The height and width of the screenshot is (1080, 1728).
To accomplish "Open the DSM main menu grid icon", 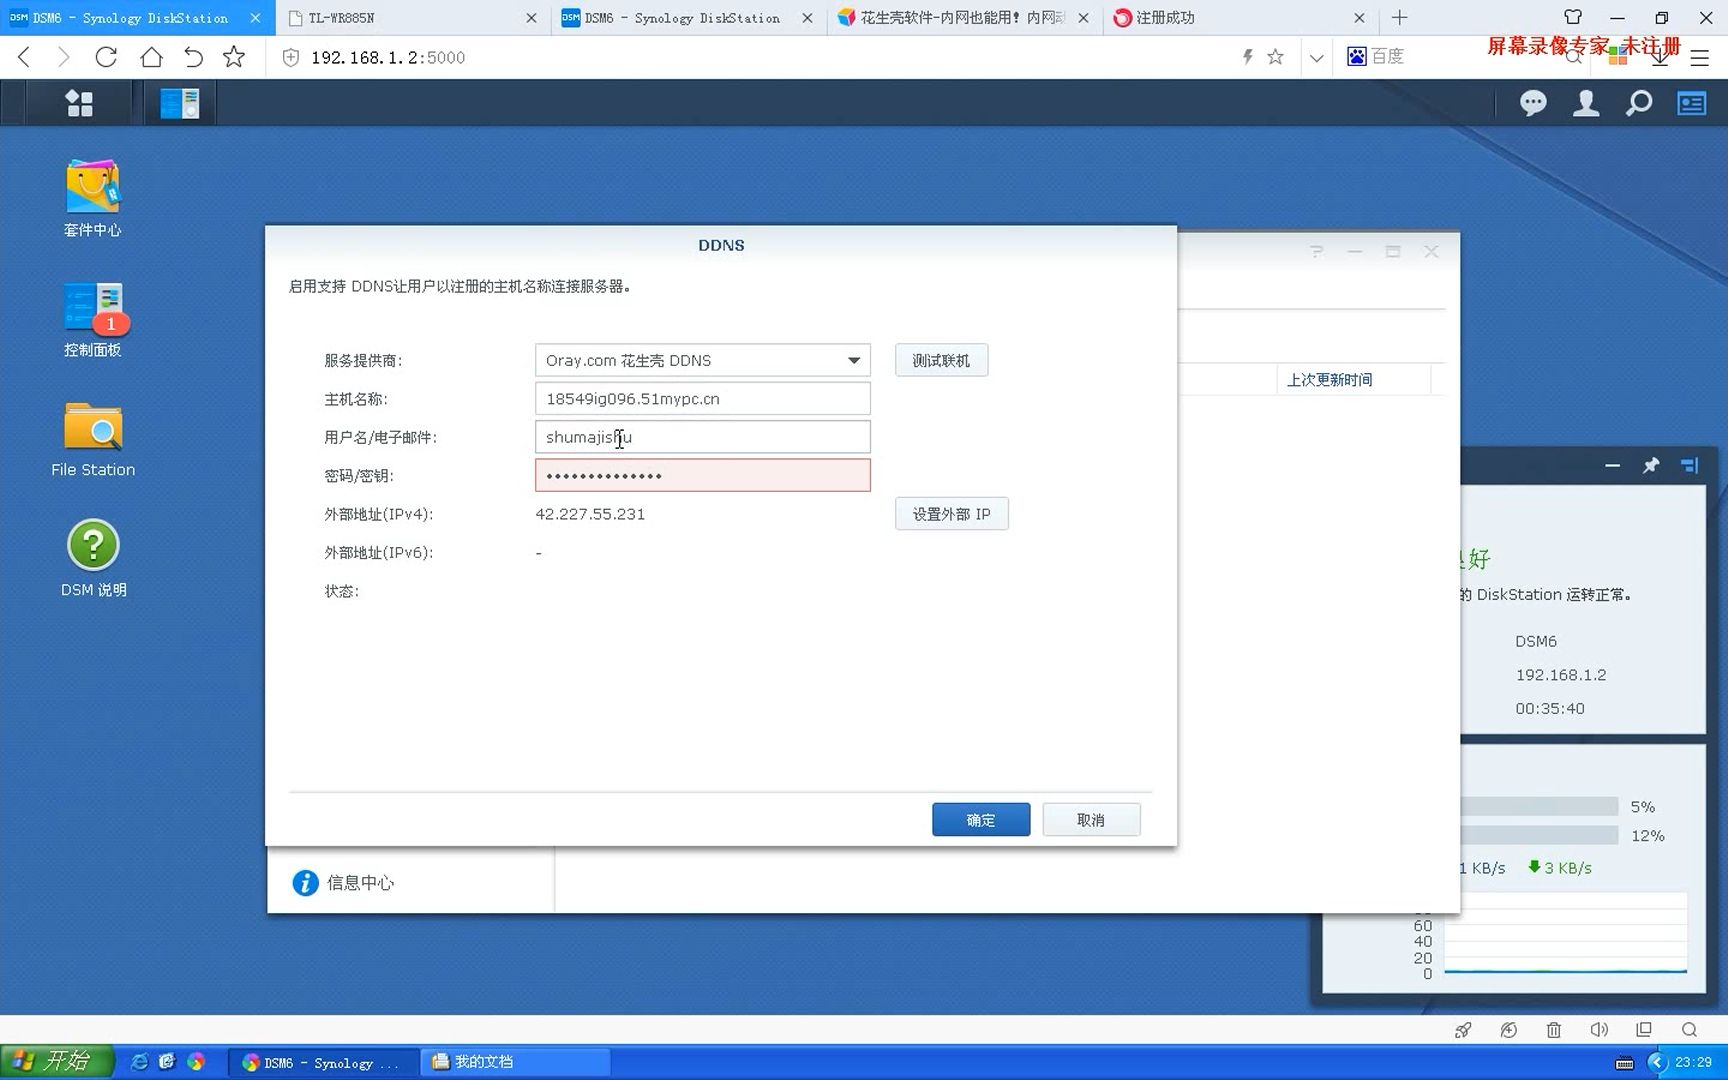I will coord(79,103).
